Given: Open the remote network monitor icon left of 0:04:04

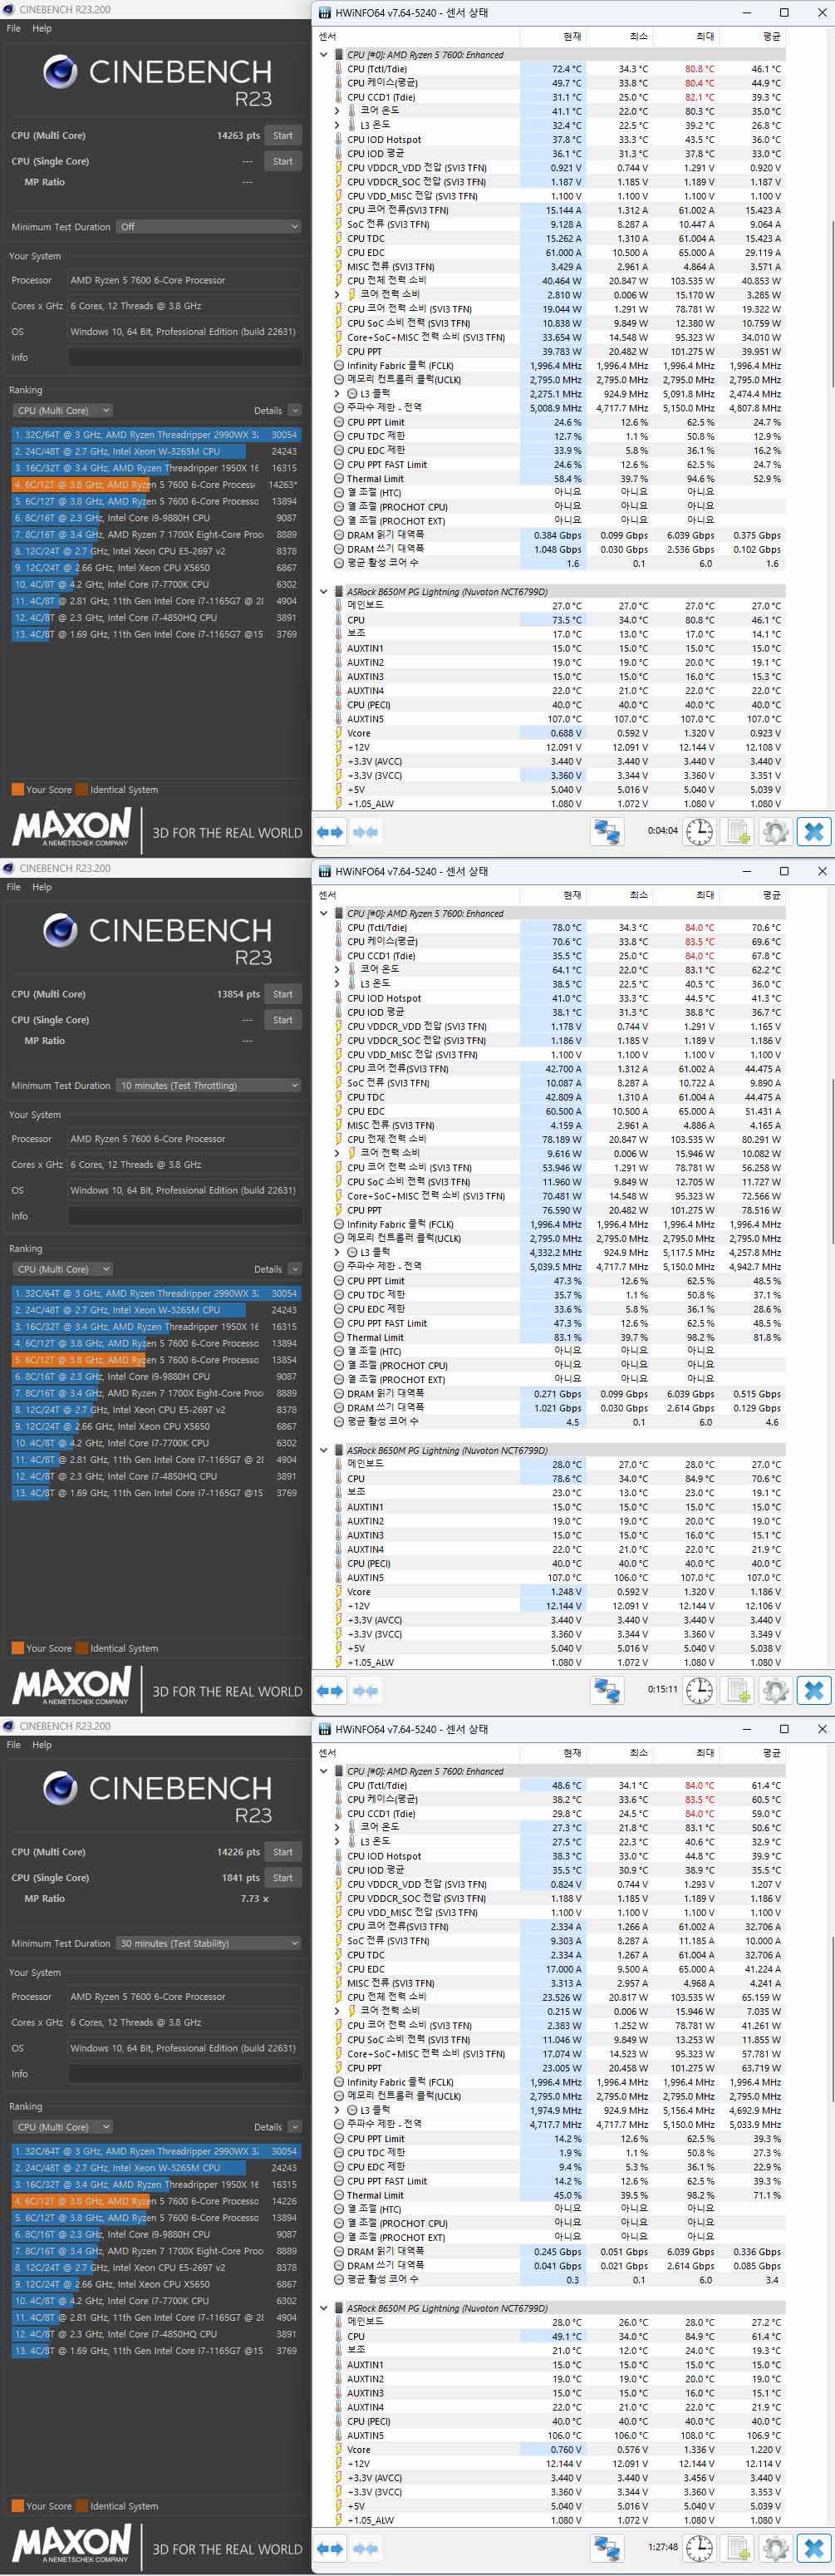Looking at the screenshot, I should (607, 831).
